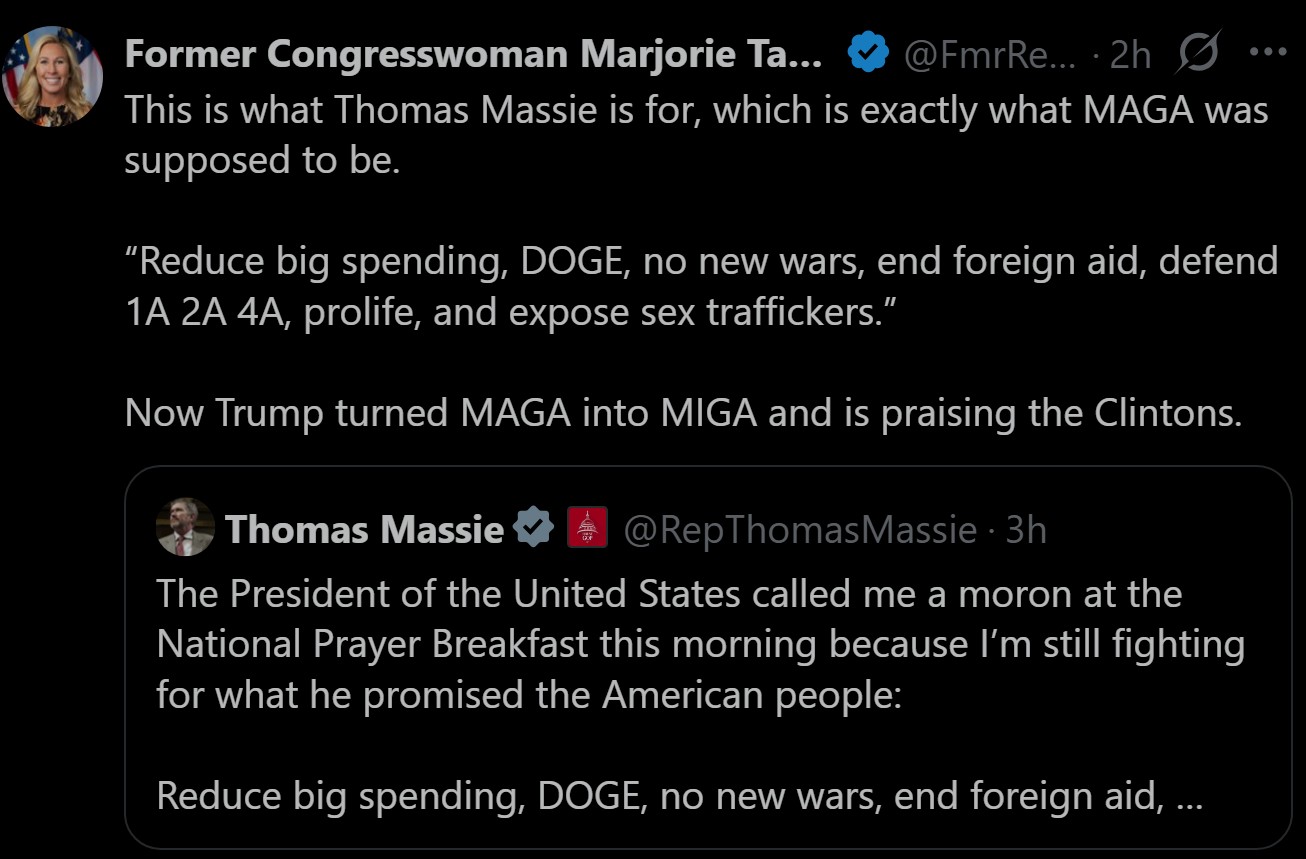Click the Thomas Massie name in quoted post
The height and width of the screenshot is (859, 1306).
coord(364,529)
